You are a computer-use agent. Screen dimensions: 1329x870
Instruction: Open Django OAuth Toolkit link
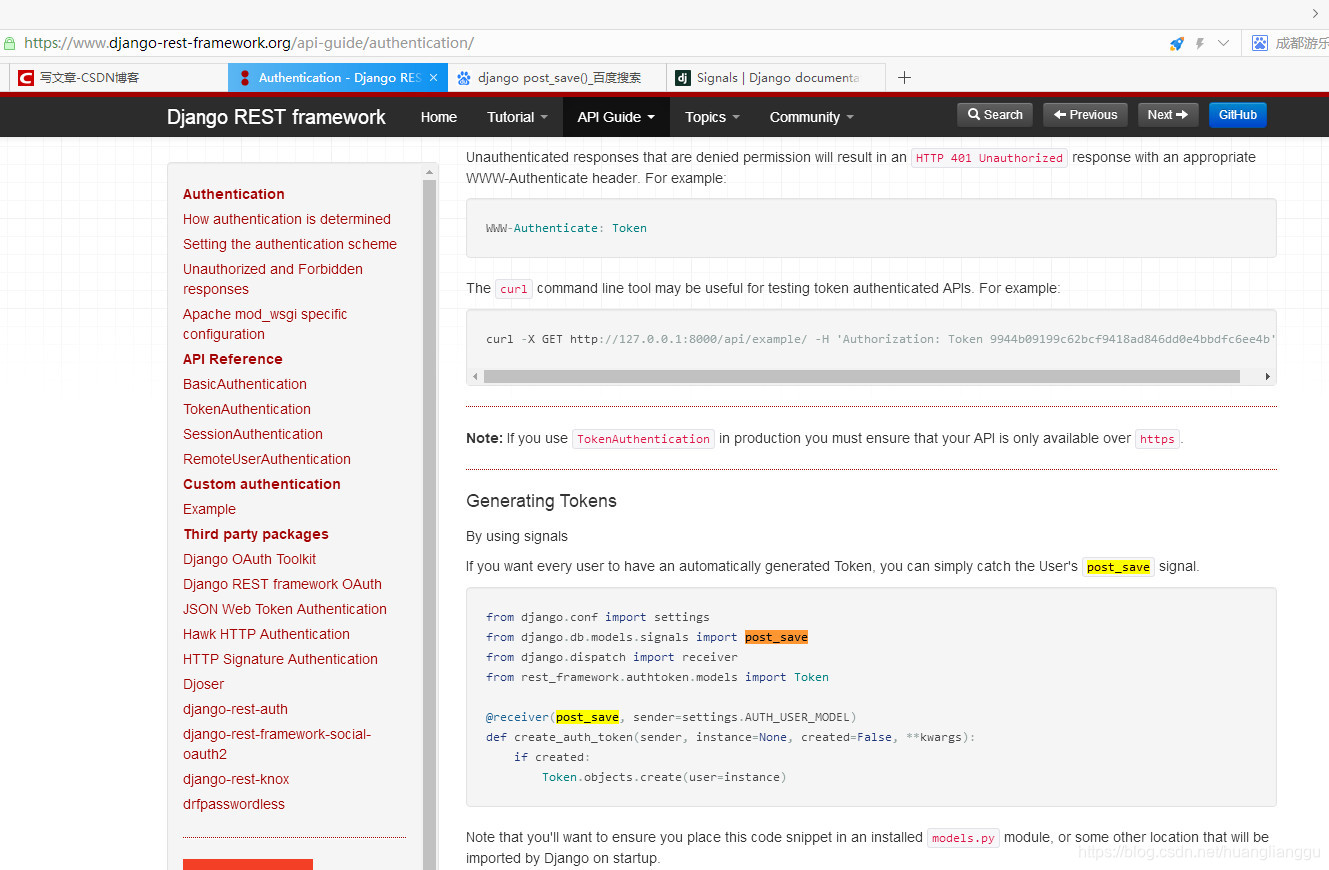[x=250, y=559]
